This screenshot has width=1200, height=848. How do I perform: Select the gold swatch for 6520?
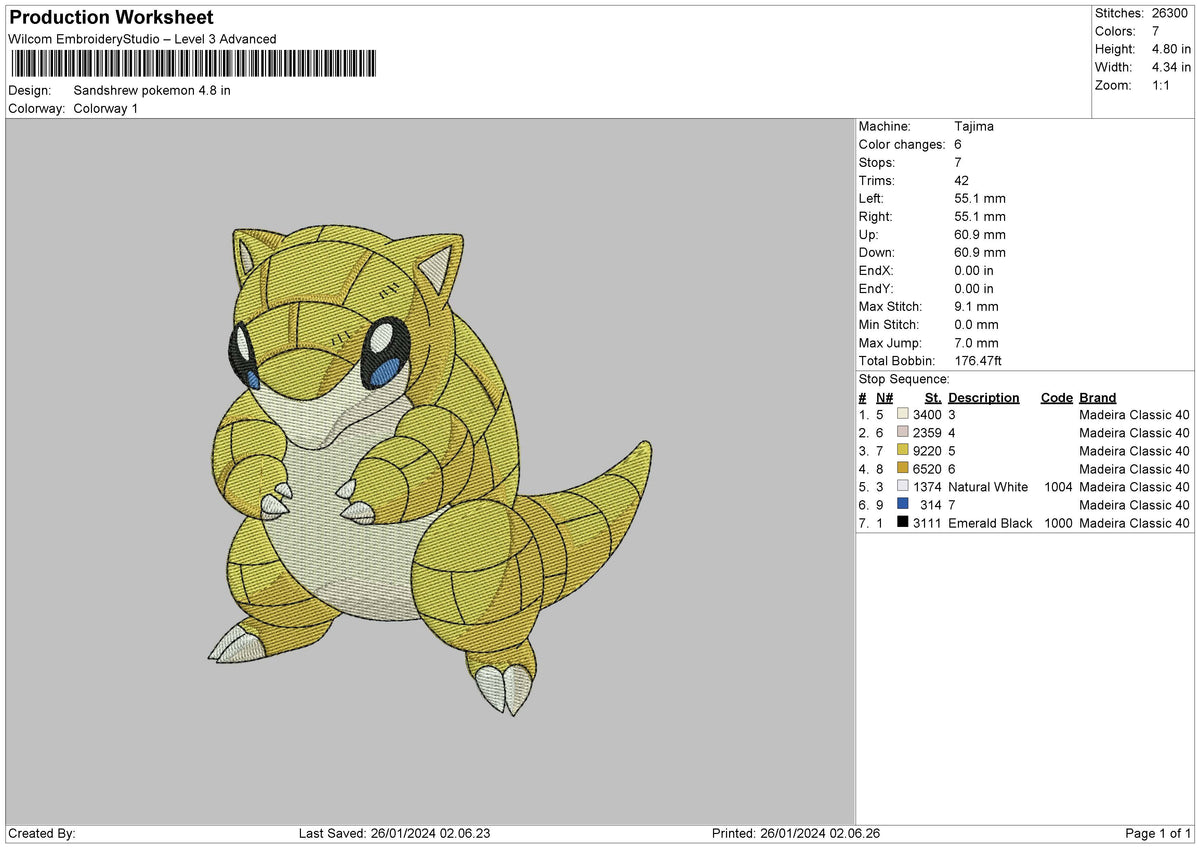tap(903, 468)
